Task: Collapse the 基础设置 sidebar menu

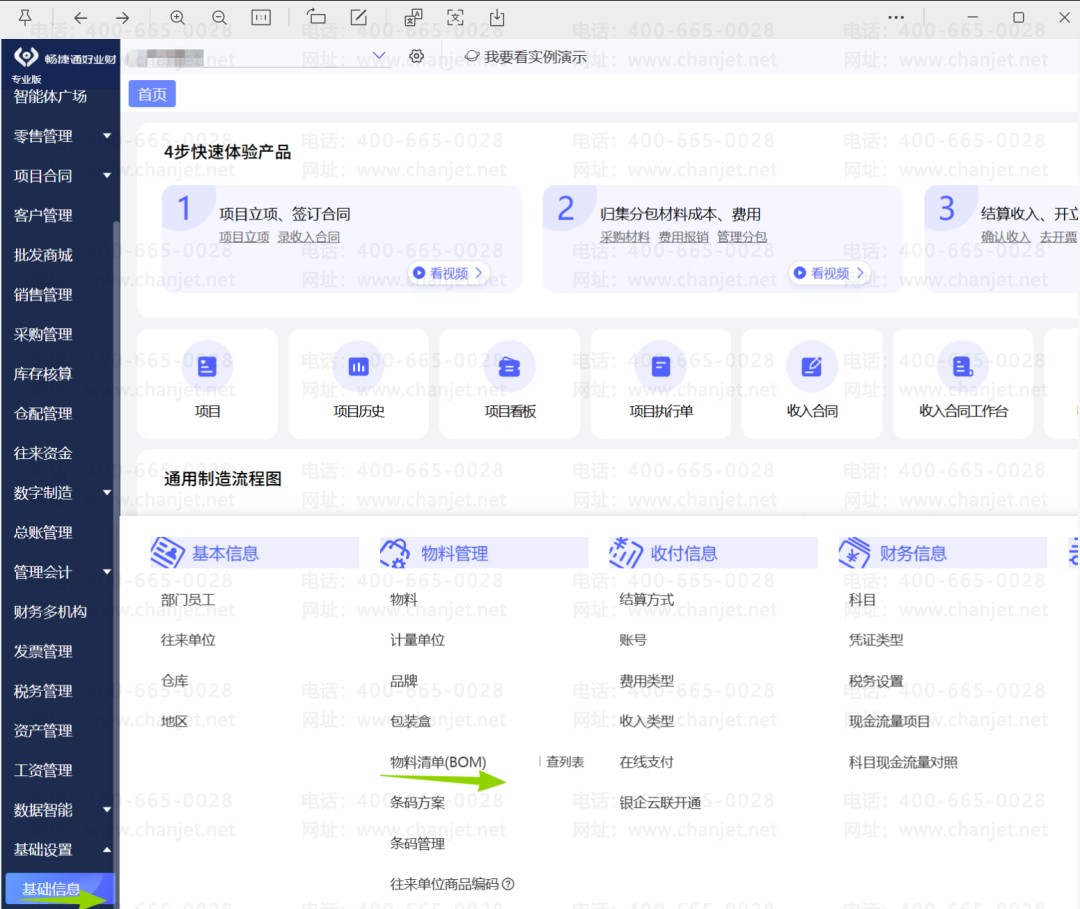Action: click(x=107, y=850)
